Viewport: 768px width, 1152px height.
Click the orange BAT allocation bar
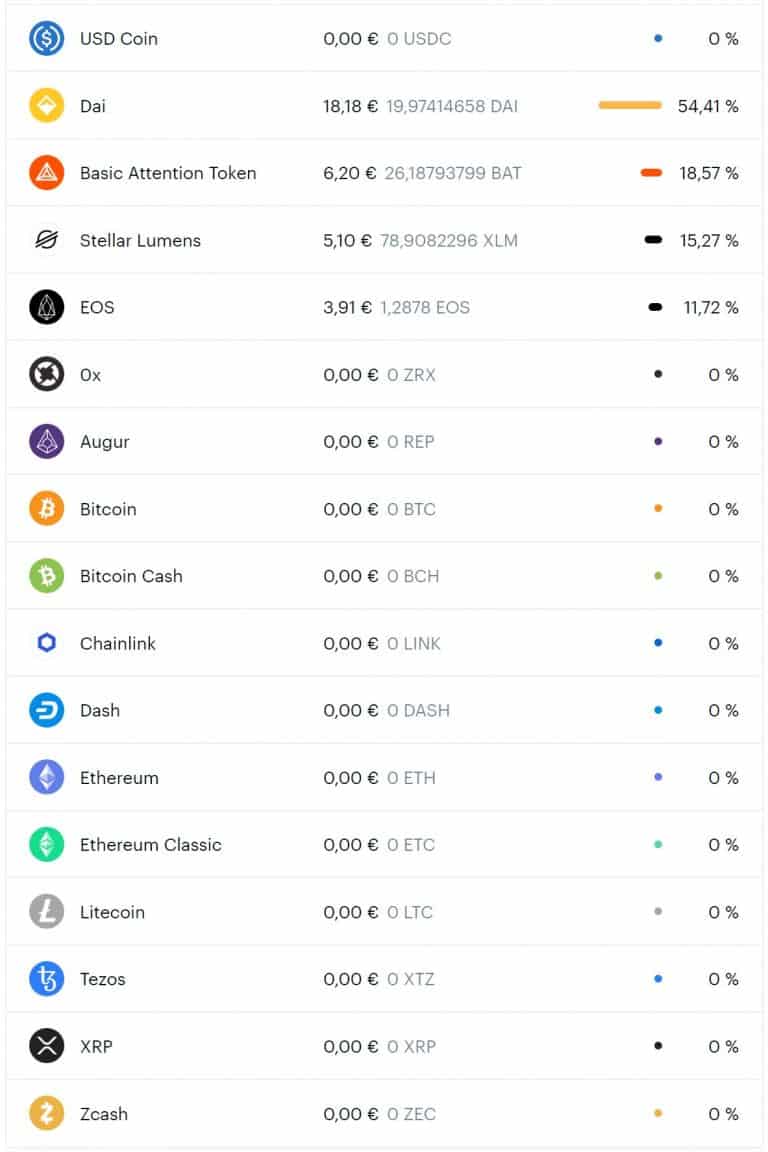pyautogui.click(x=651, y=173)
